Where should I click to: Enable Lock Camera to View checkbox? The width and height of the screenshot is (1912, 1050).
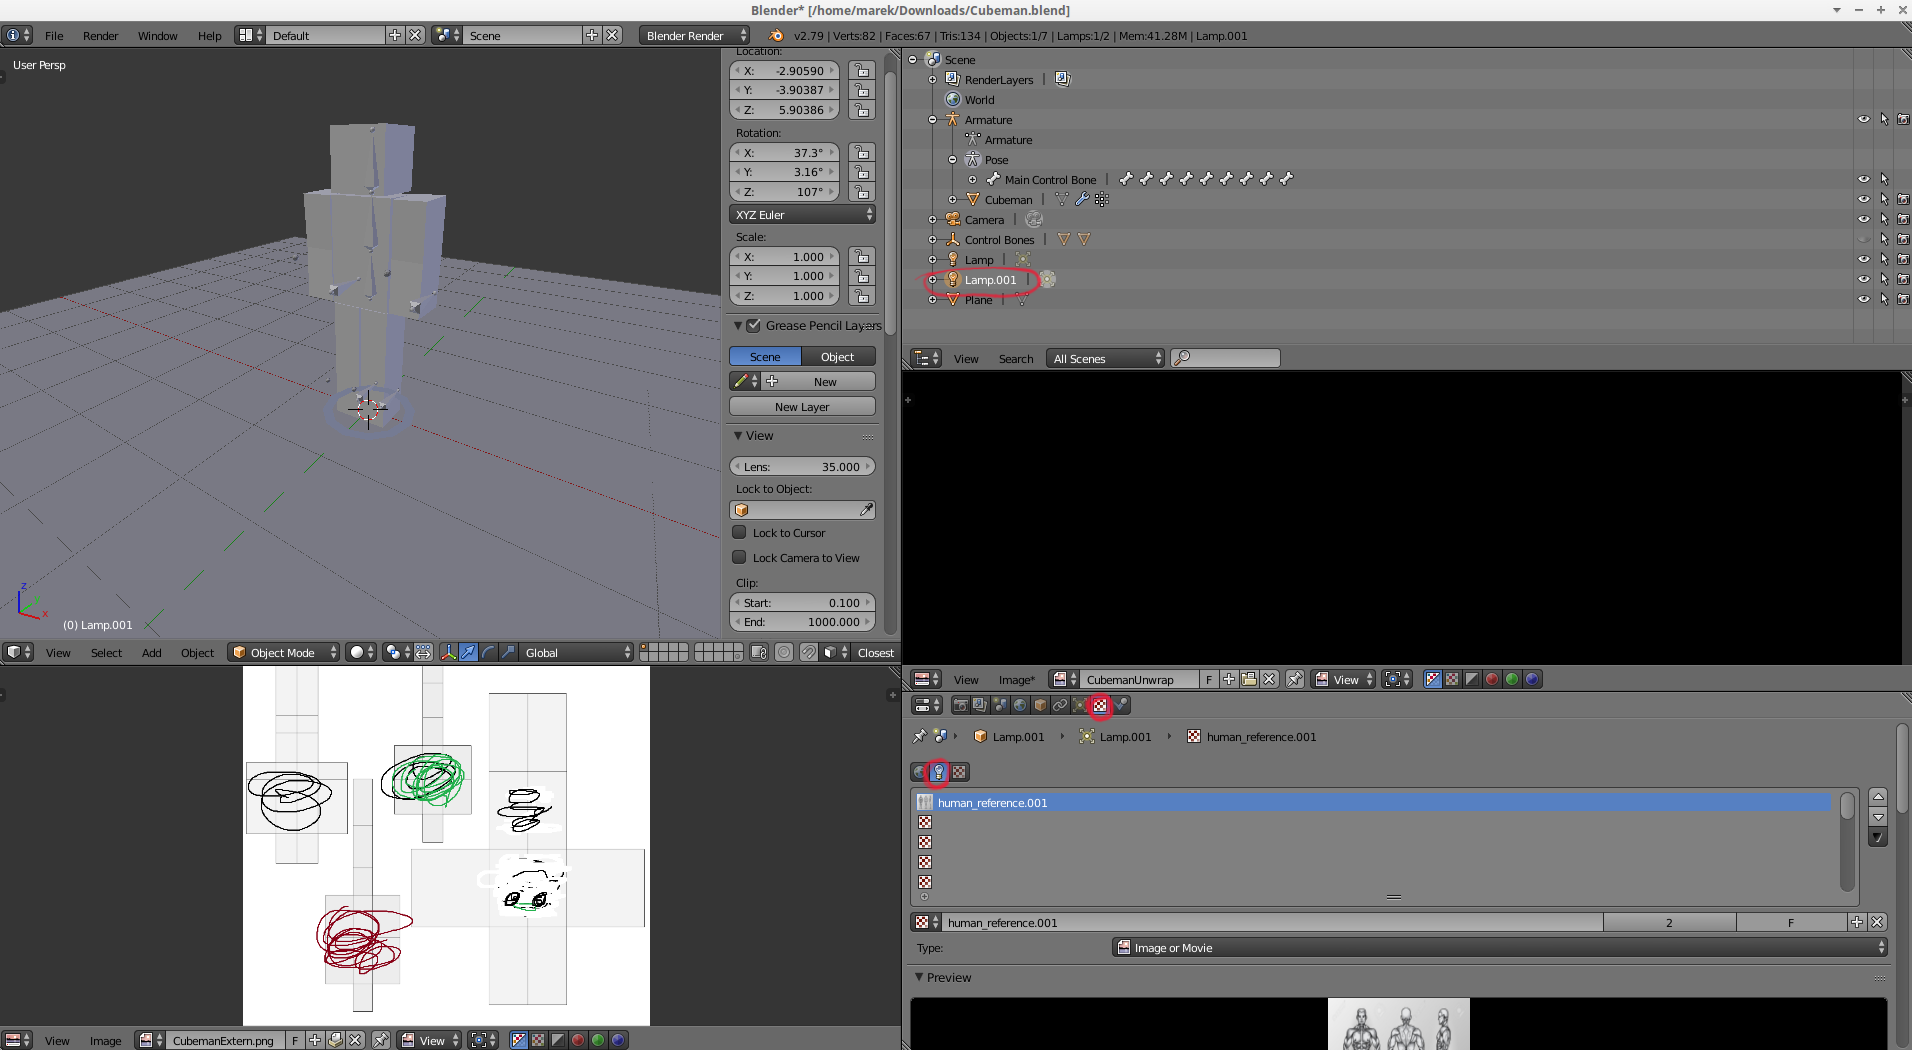click(740, 557)
